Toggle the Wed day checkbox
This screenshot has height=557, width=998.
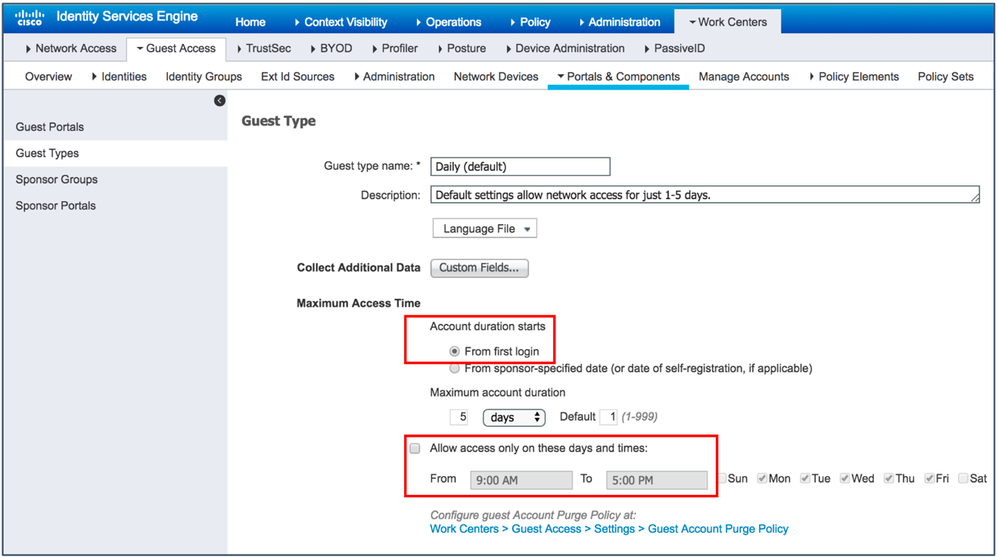click(845, 479)
